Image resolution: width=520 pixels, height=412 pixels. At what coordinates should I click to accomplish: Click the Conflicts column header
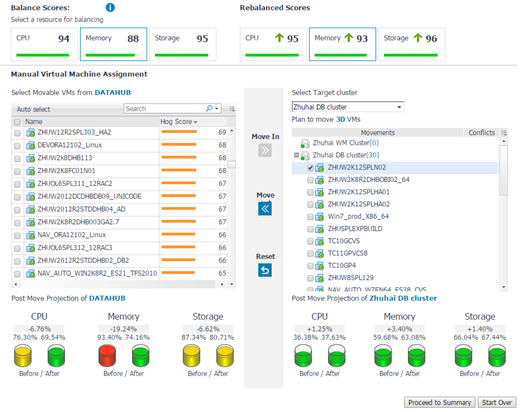click(481, 133)
